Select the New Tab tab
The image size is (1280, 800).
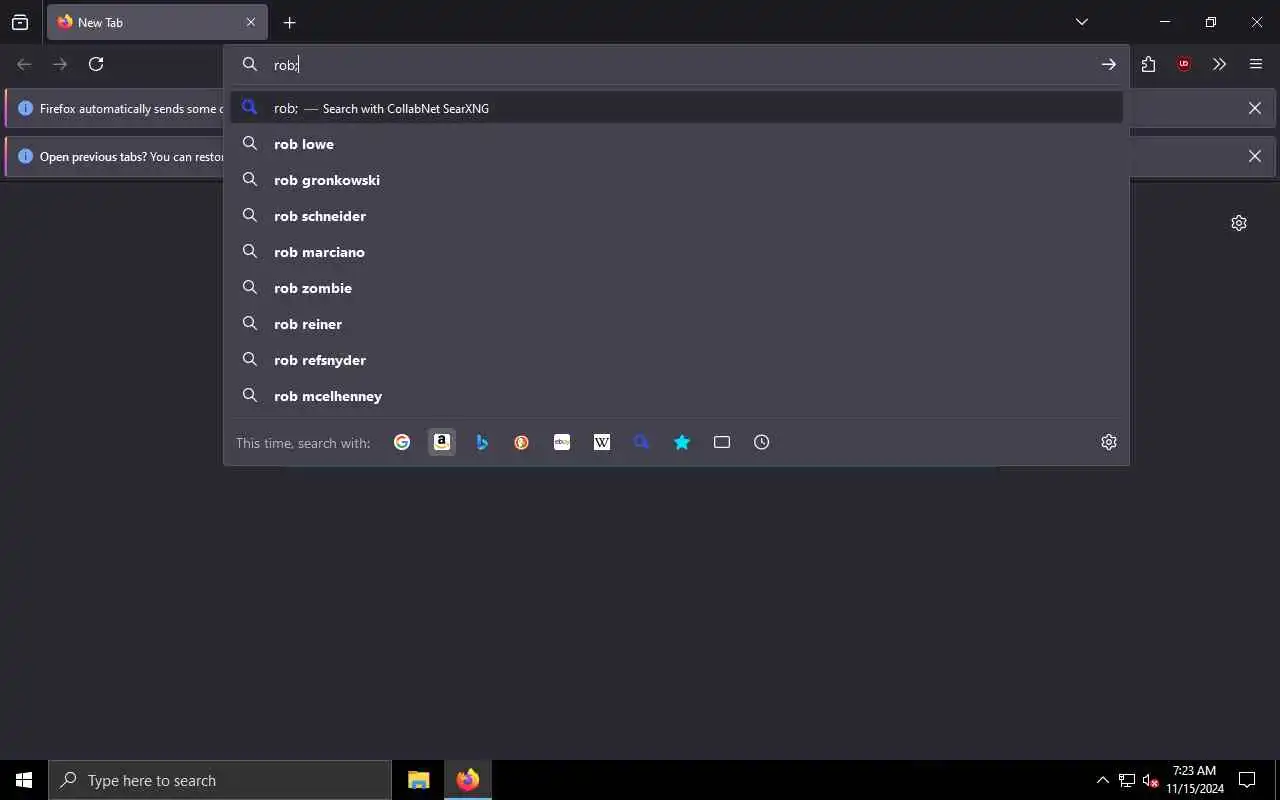click(x=157, y=22)
